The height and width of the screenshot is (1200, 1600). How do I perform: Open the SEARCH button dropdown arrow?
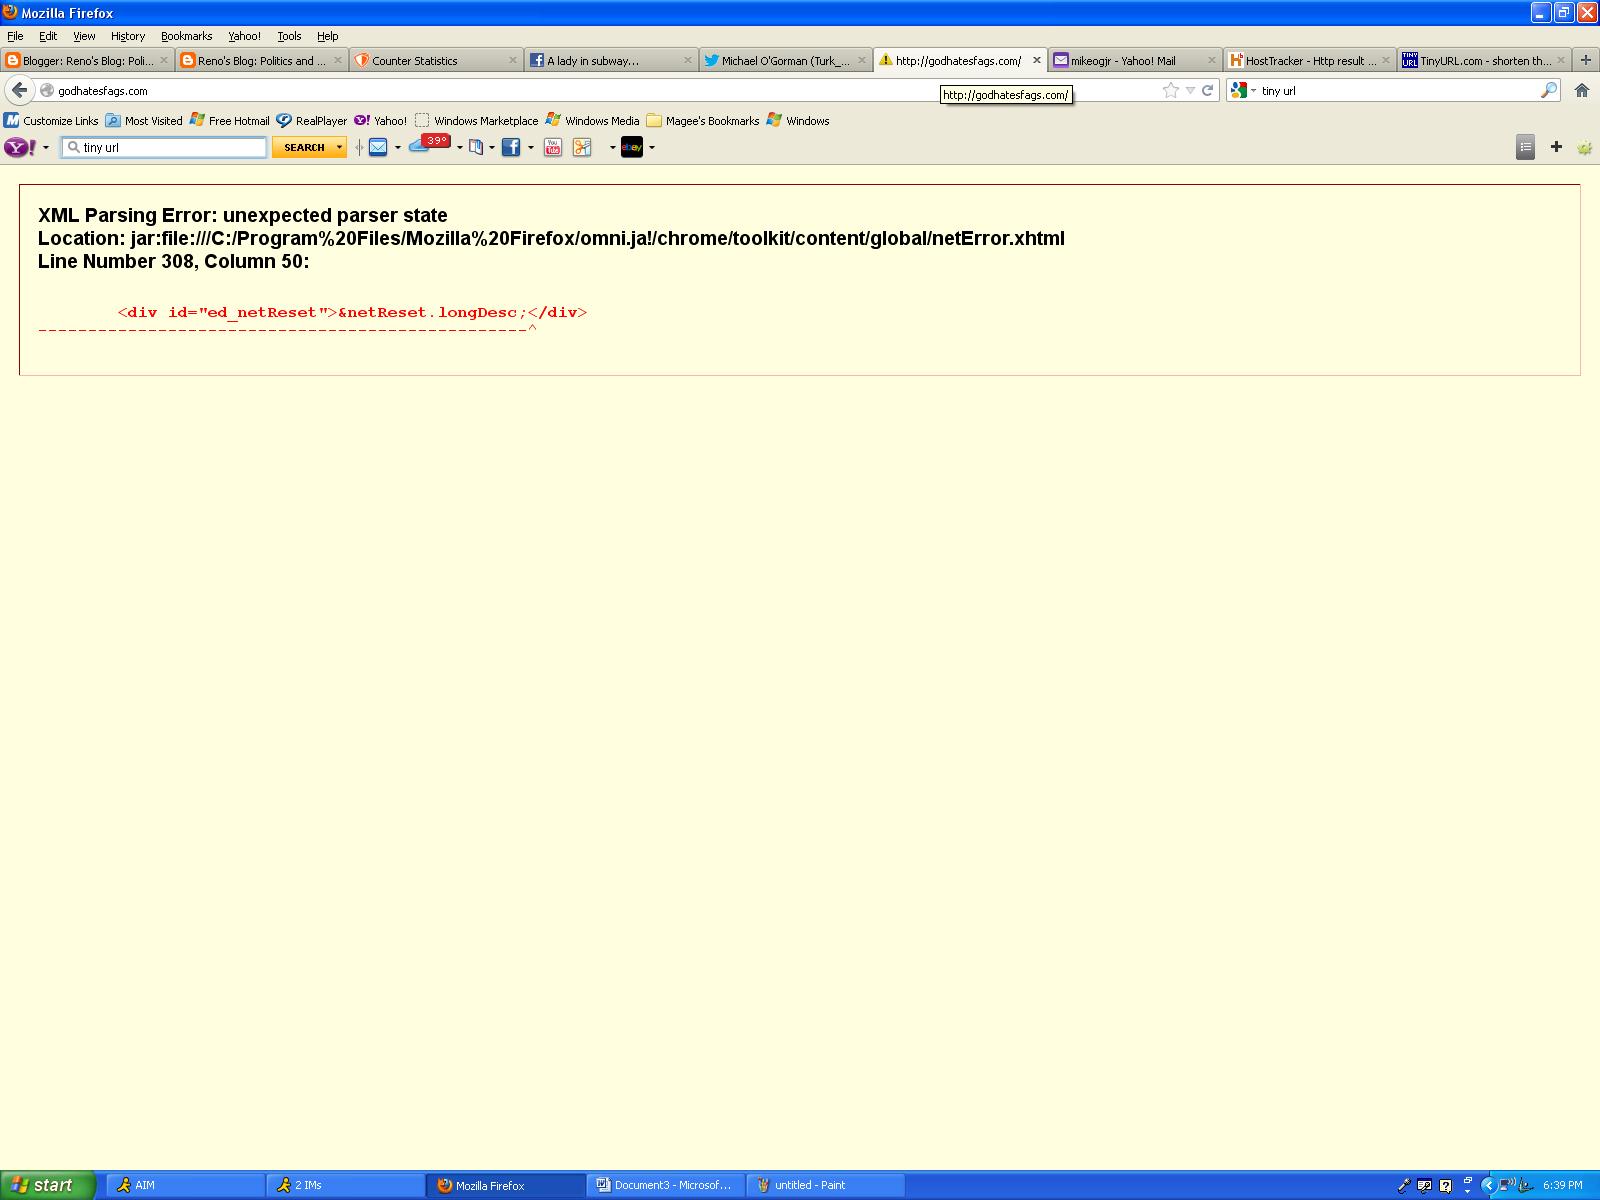339,147
